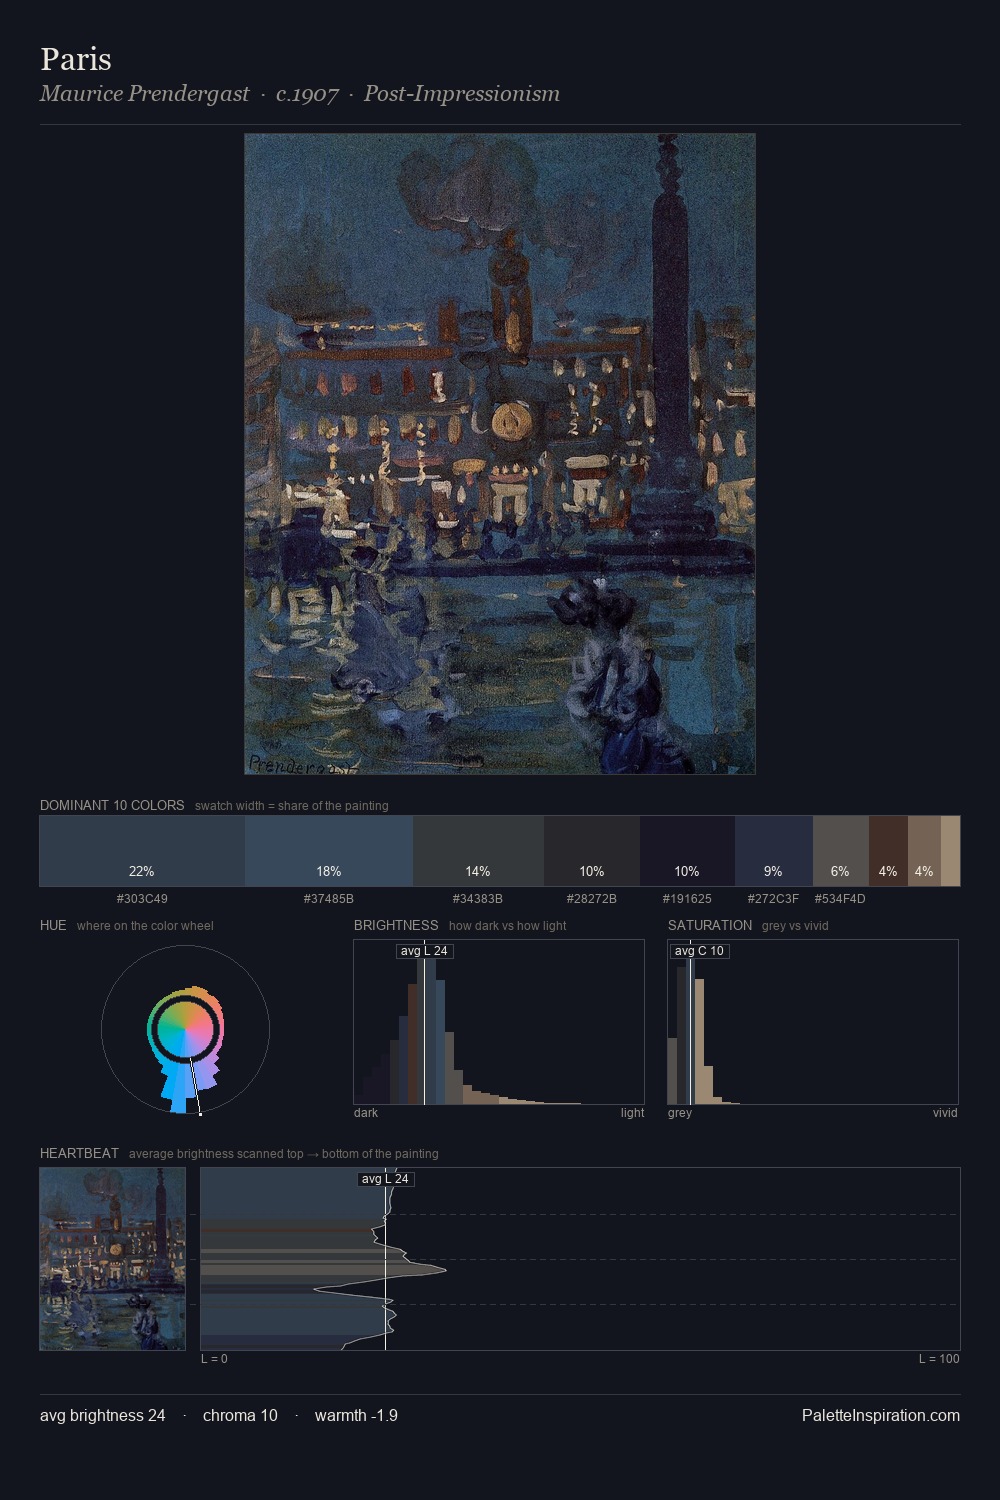Click the title 'Paris'

[x=76, y=59]
